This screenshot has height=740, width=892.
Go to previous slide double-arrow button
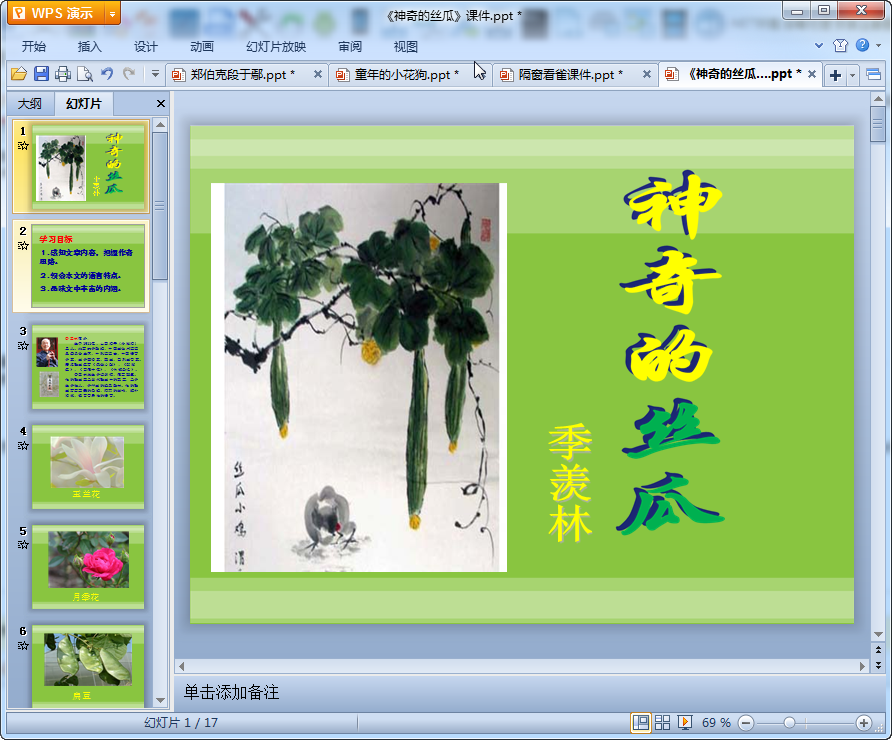pos(878,650)
